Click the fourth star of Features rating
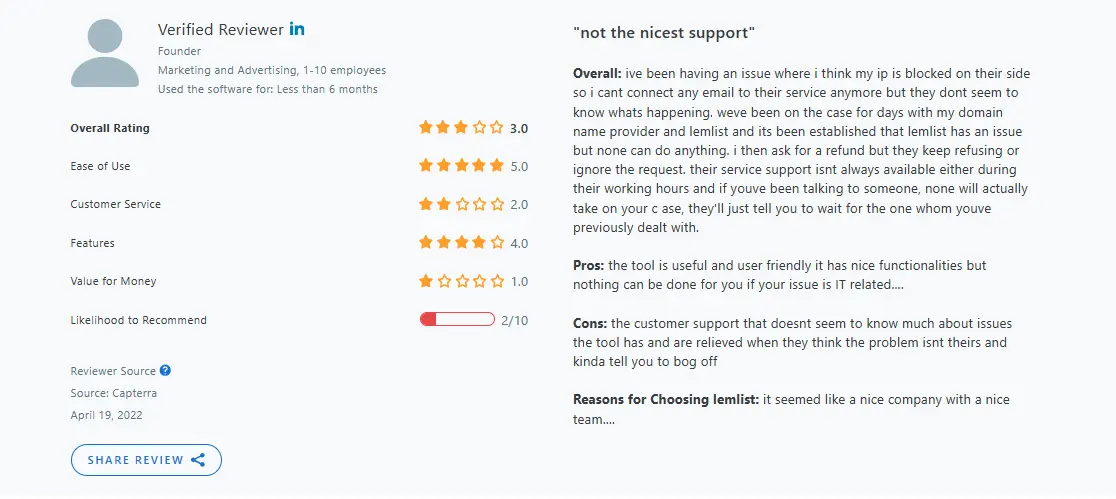The width and height of the screenshot is (1116, 499). pos(479,243)
